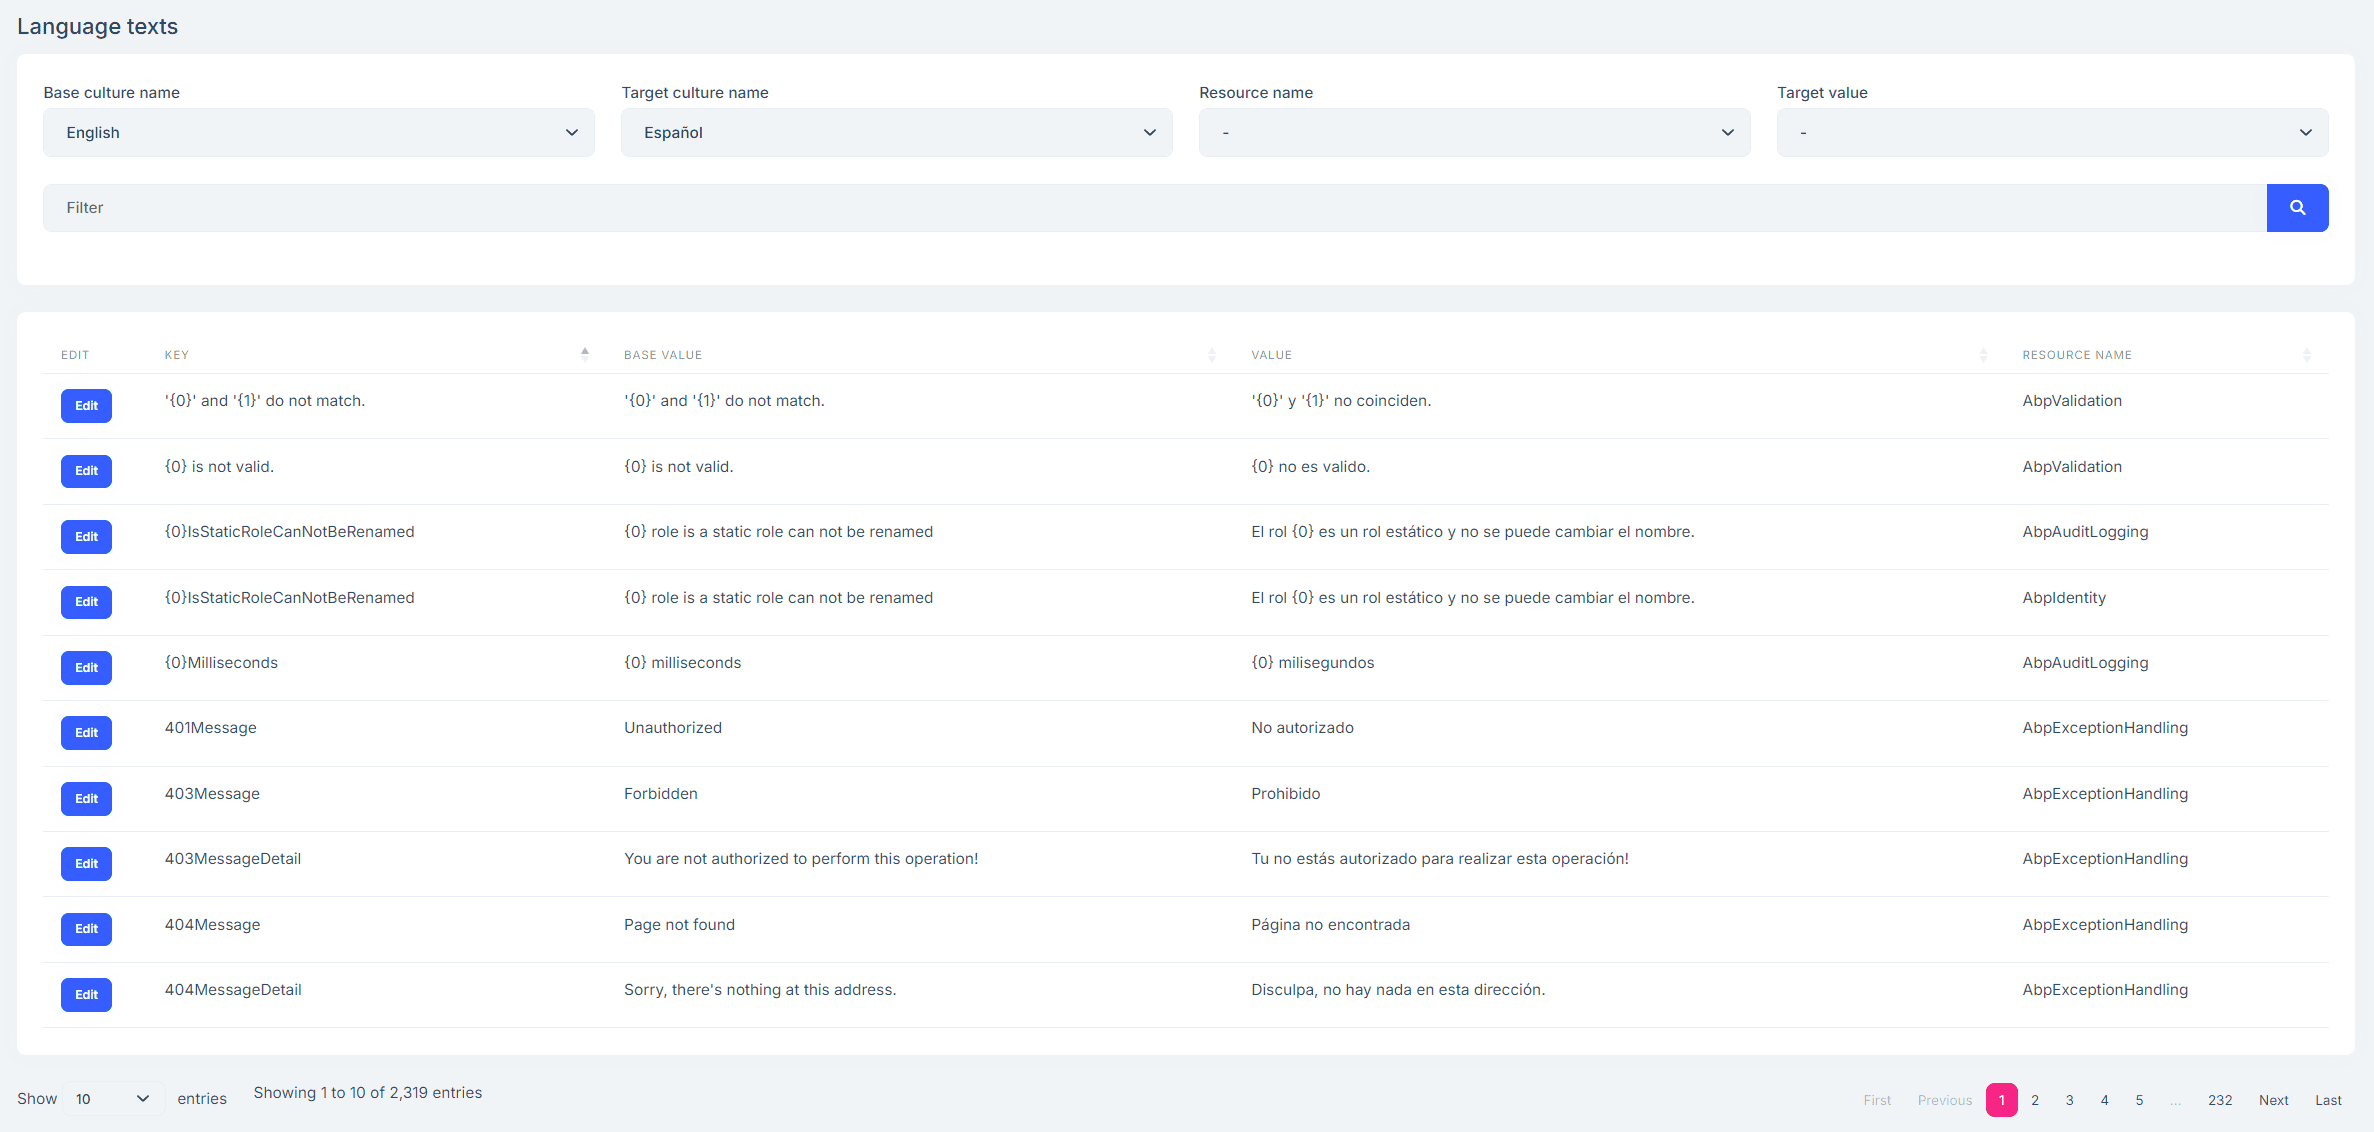Screen dimensions: 2374x1132
Task: Edit the {0}Milliseconds row
Action: coord(86,668)
